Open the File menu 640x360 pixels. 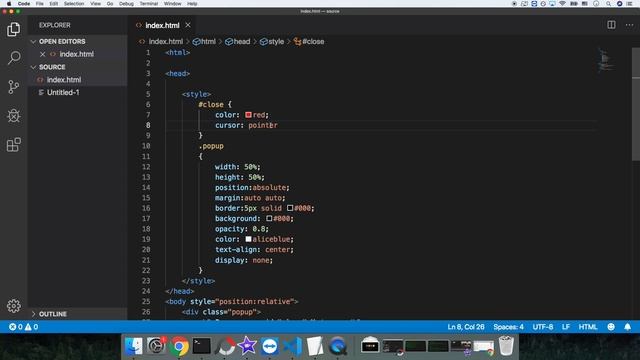point(40,4)
